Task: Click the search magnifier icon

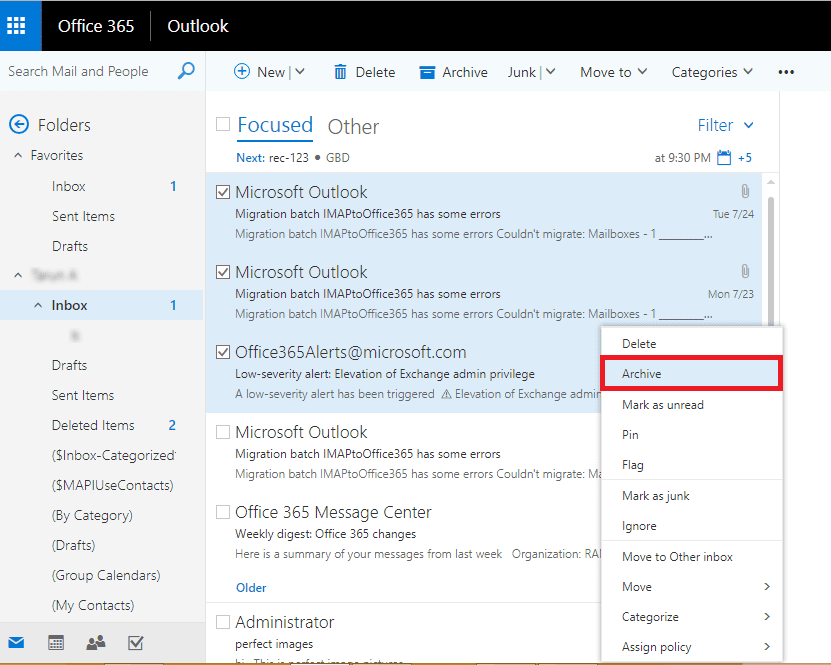Action: 186,71
